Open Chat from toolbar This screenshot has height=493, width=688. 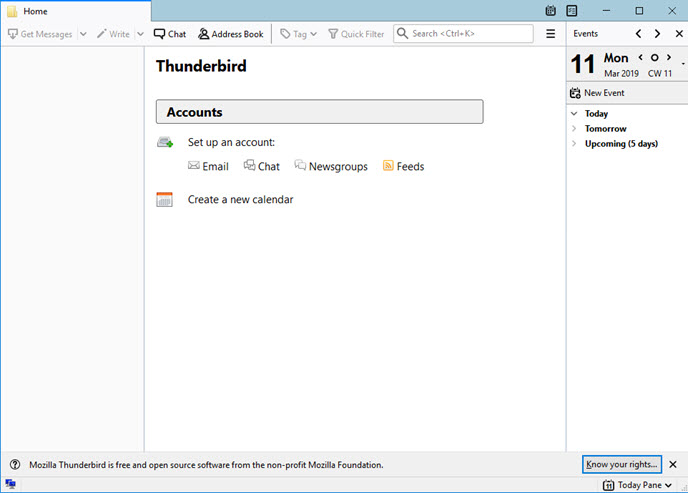coord(170,34)
